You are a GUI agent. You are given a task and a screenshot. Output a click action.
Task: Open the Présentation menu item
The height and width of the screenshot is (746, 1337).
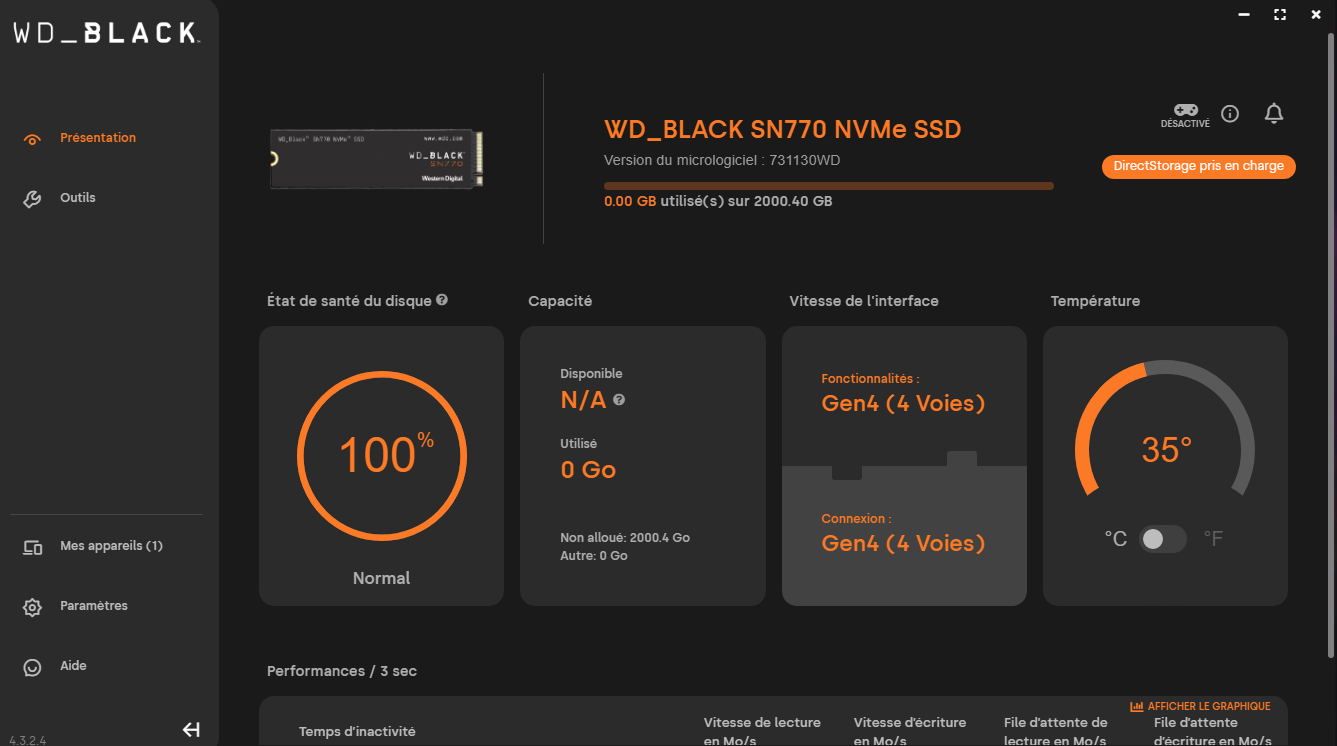tap(97, 138)
